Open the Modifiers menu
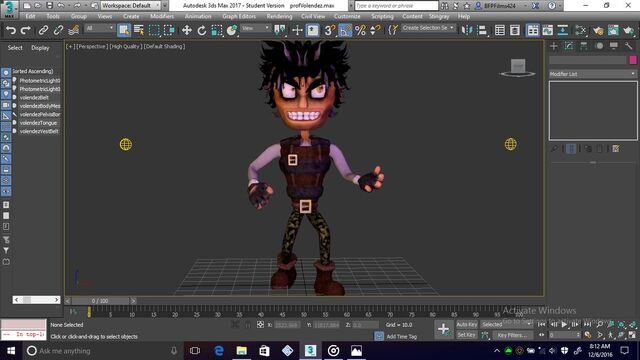 (x=162, y=16)
